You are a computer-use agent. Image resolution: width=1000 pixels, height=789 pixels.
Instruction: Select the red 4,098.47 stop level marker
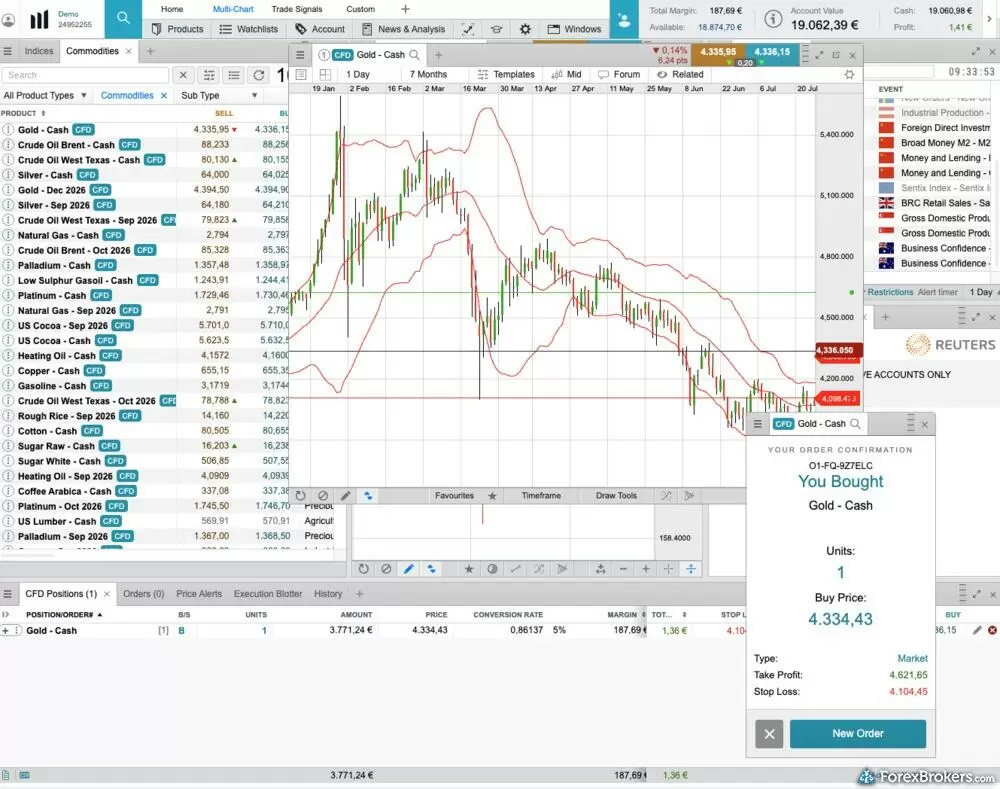point(838,399)
